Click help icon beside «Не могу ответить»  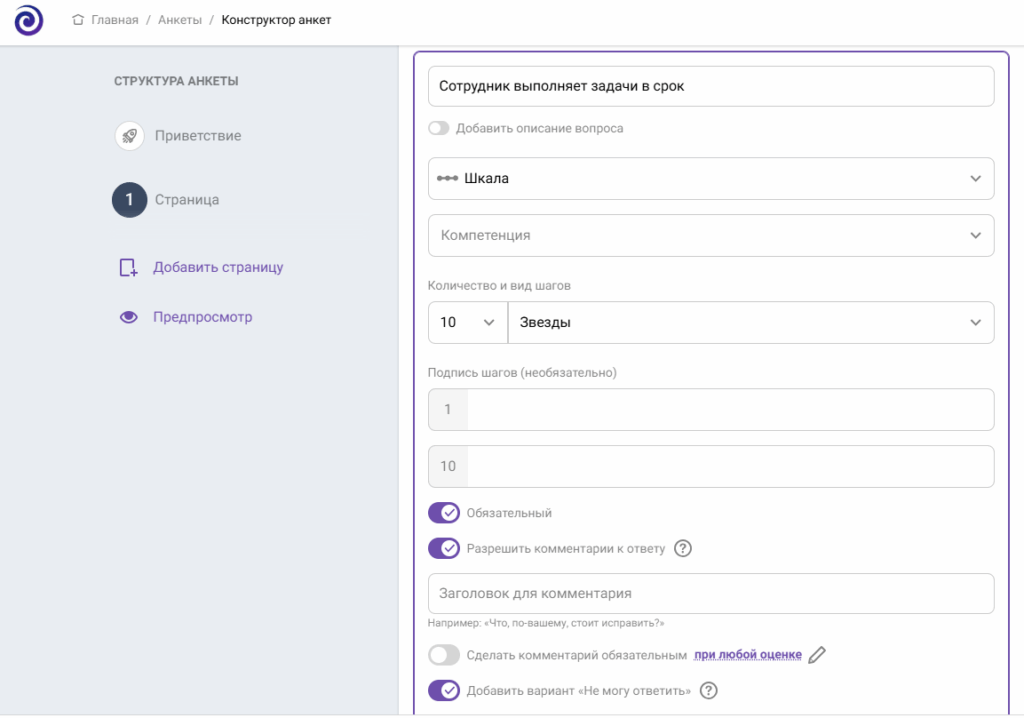[709, 690]
